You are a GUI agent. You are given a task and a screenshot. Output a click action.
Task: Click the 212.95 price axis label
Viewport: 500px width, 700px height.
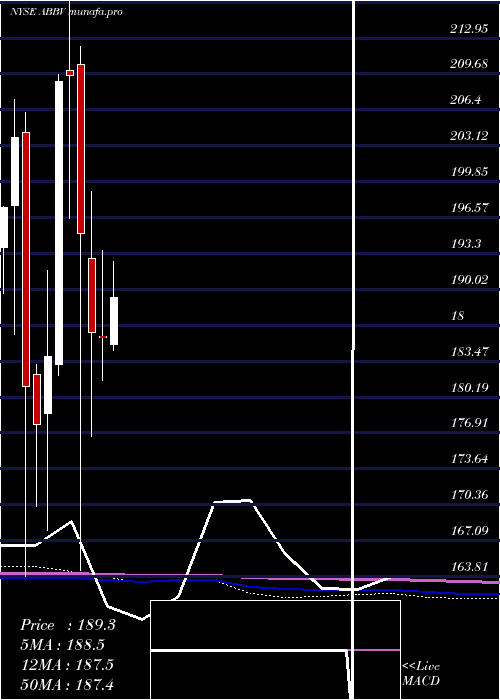click(x=469, y=29)
